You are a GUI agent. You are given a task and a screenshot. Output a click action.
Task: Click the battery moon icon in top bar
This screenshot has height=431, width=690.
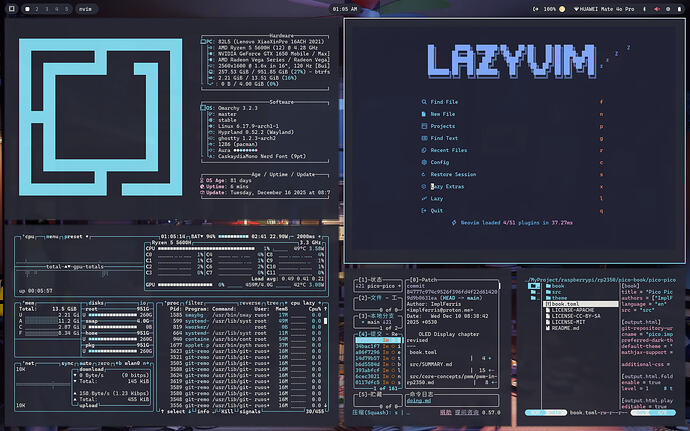[562, 9]
